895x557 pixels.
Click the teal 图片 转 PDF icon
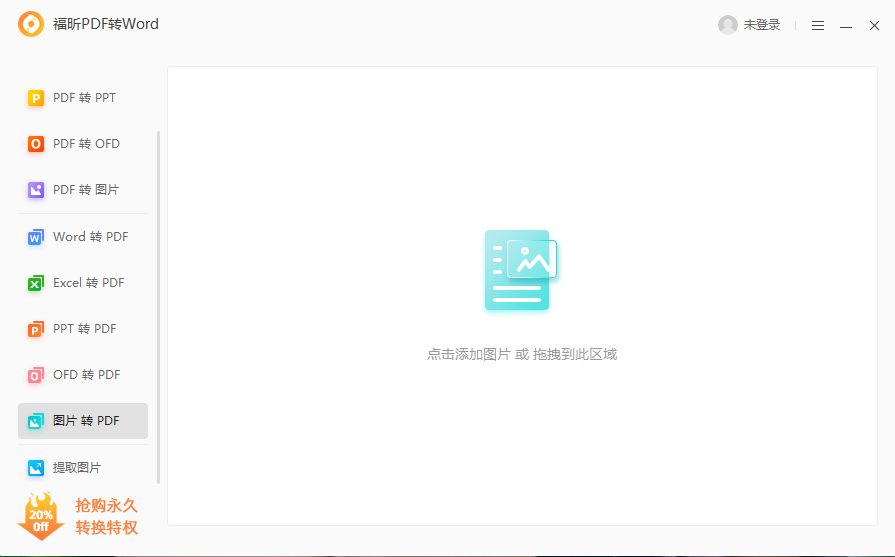tap(35, 421)
